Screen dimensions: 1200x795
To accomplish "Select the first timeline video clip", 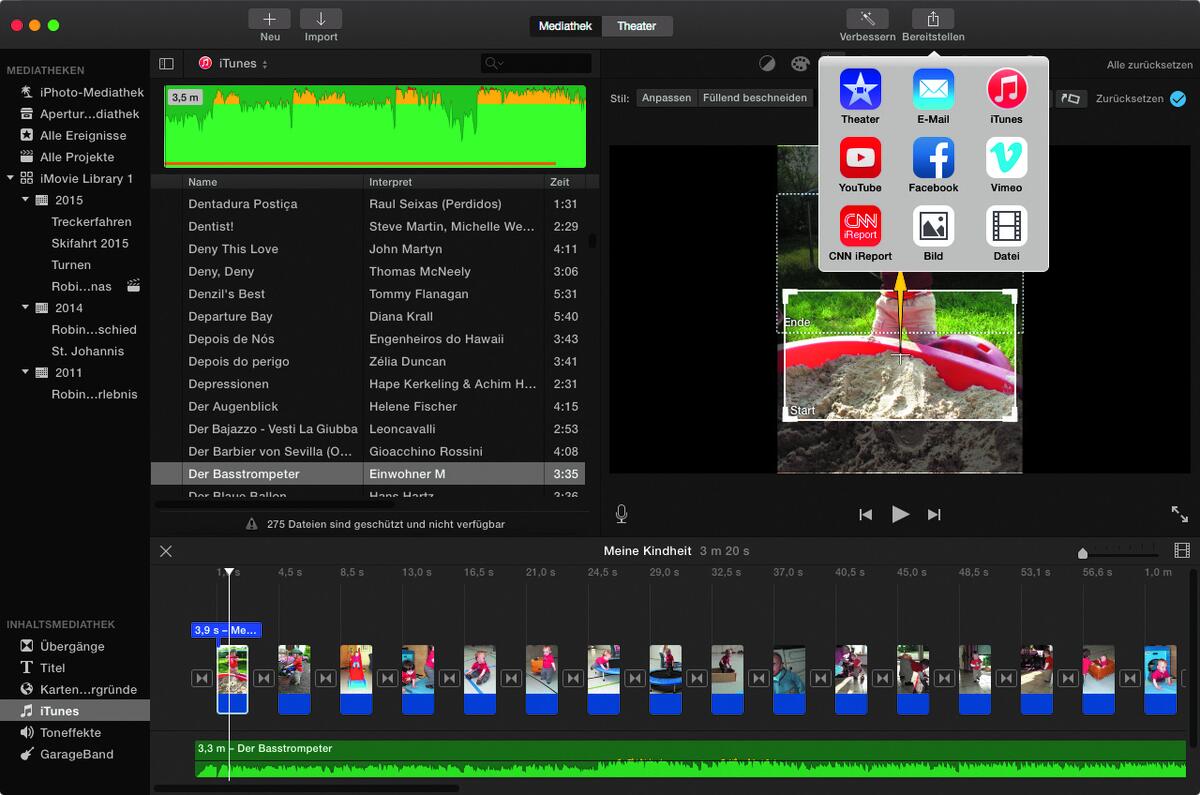I will [x=232, y=679].
